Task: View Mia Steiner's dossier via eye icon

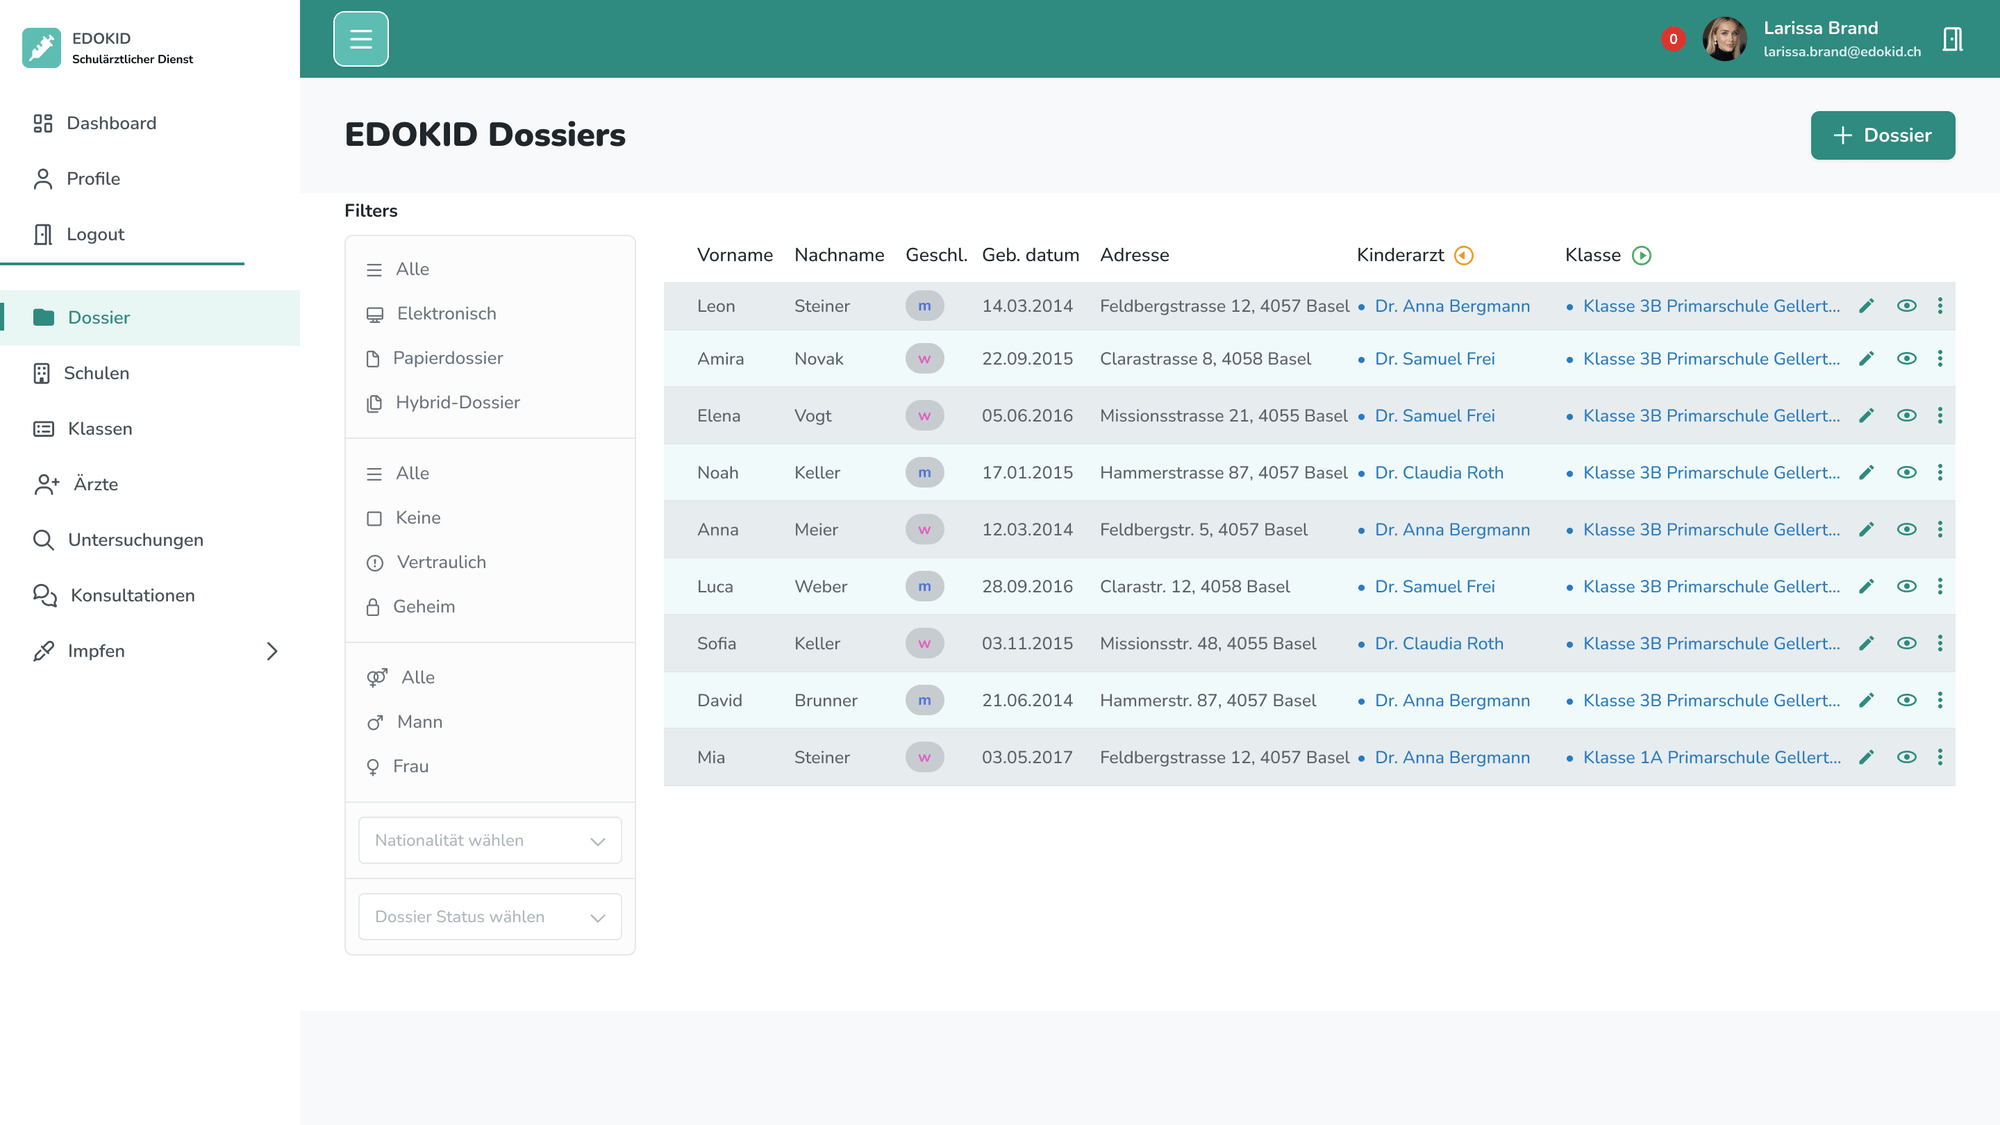Action: click(1907, 758)
